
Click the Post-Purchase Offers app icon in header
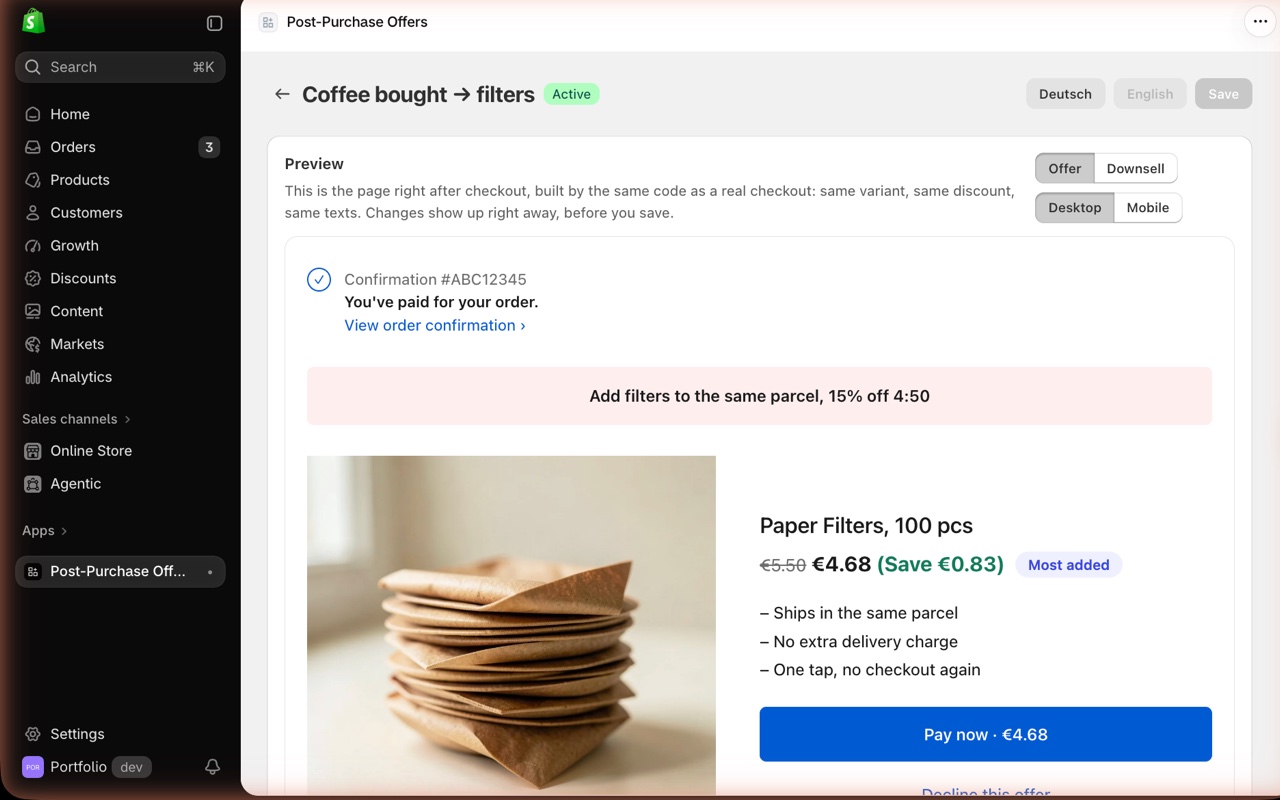pos(268,22)
